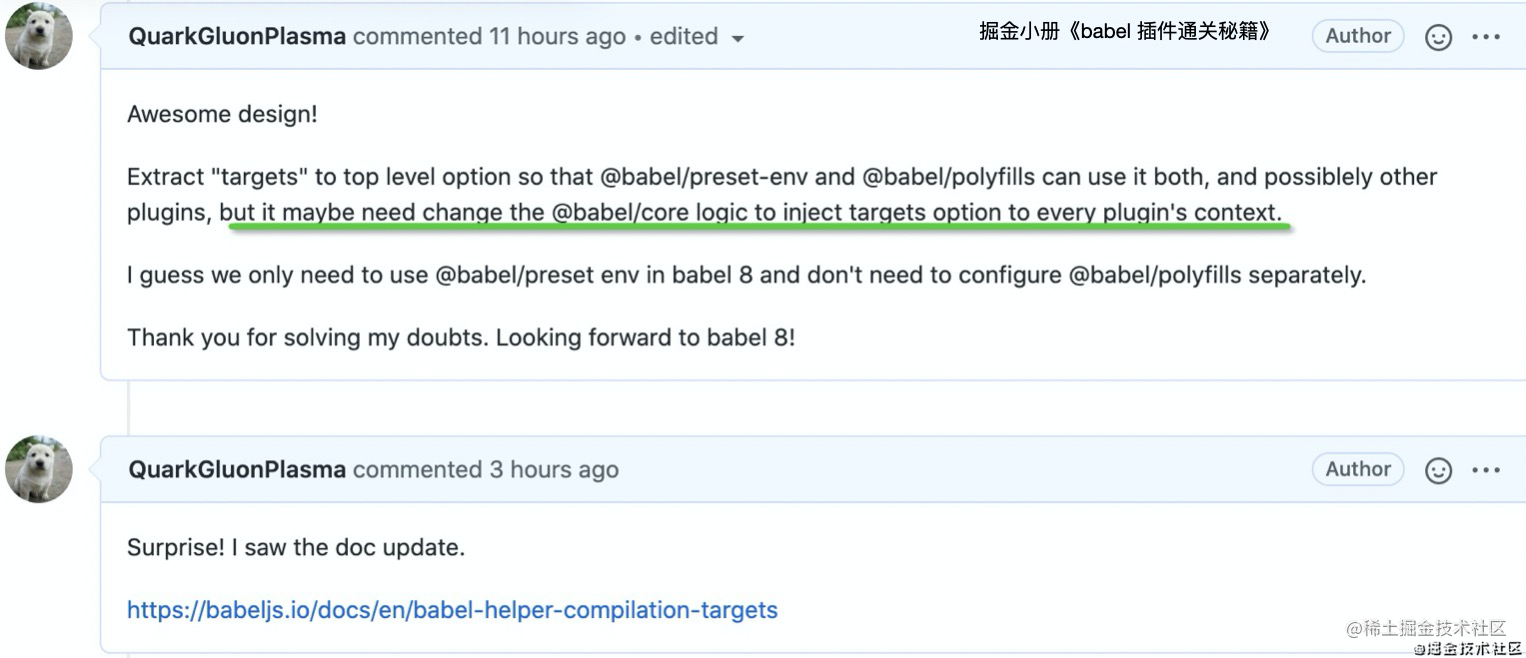
Task: Click the 'Awesome design!' comment line
Action: pos(222,114)
